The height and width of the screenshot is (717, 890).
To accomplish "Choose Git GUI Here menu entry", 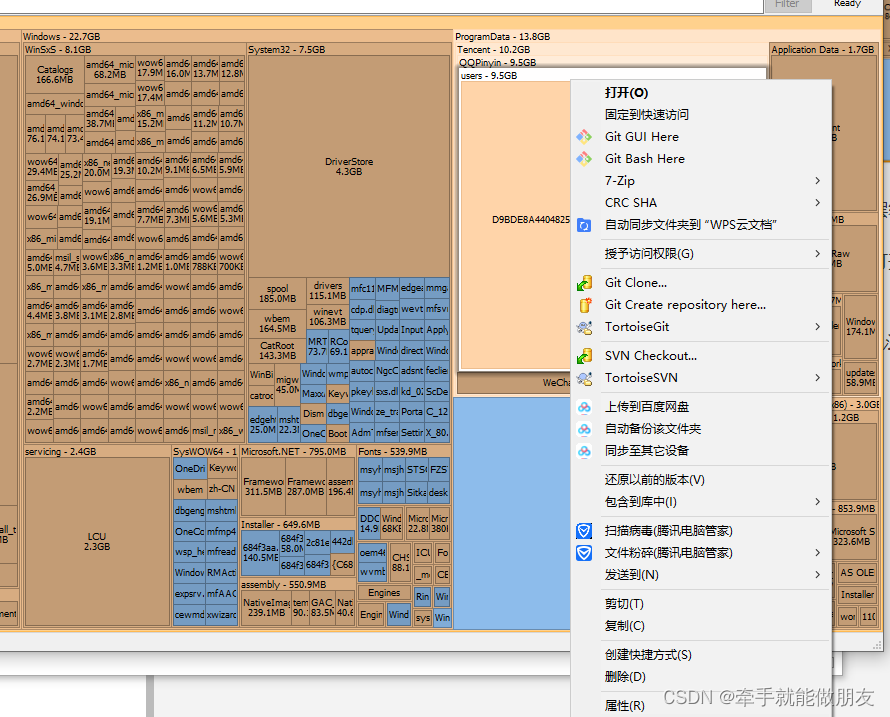I will point(700,137).
